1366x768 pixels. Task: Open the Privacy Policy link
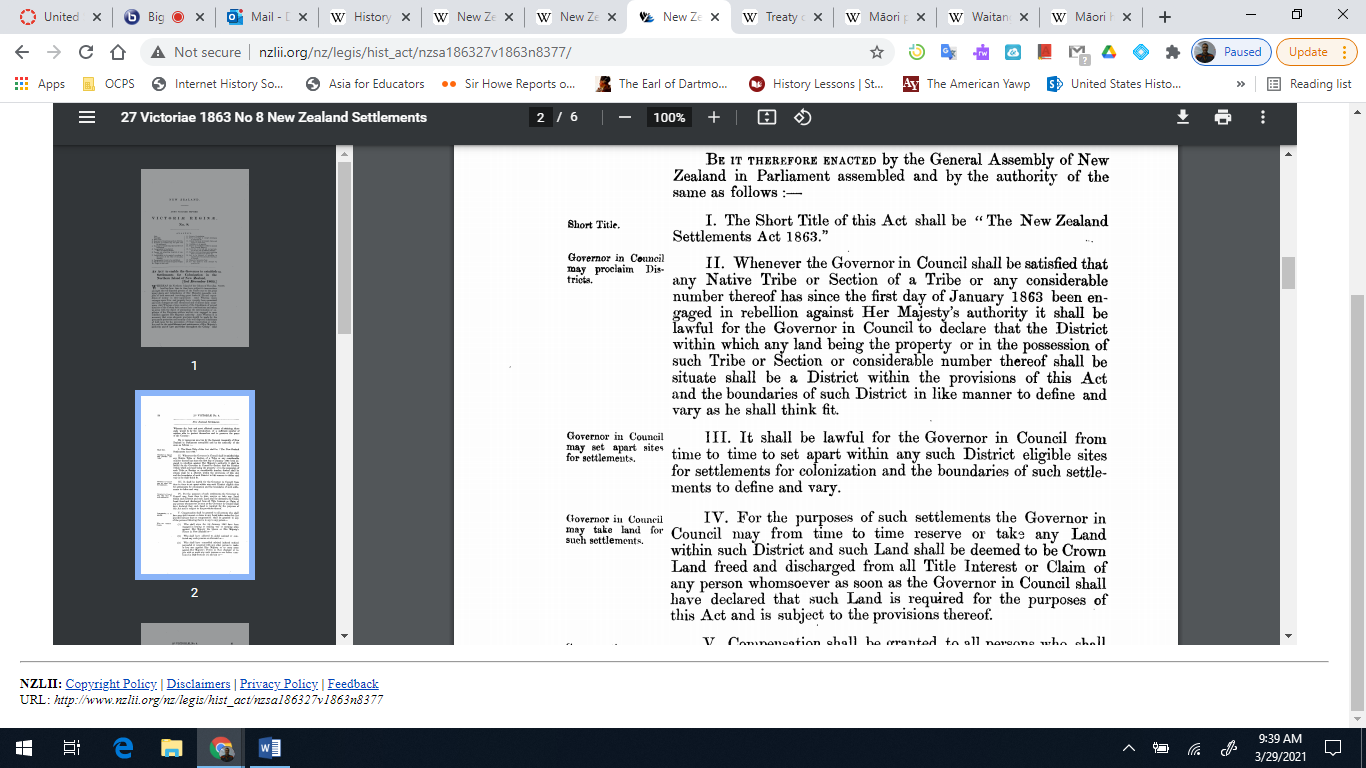coord(279,684)
